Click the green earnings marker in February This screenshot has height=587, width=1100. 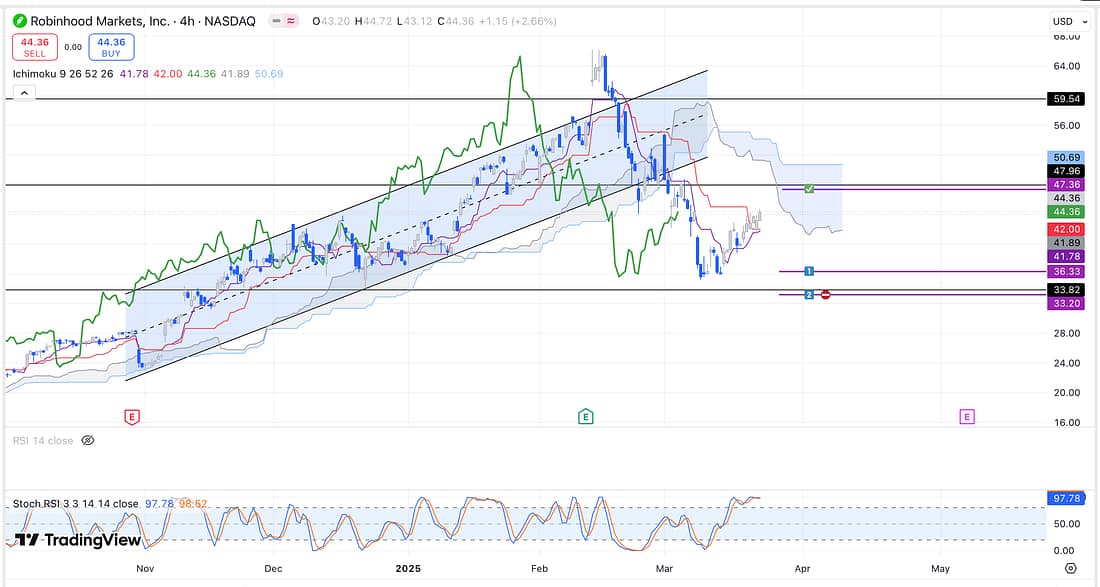[585, 416]
